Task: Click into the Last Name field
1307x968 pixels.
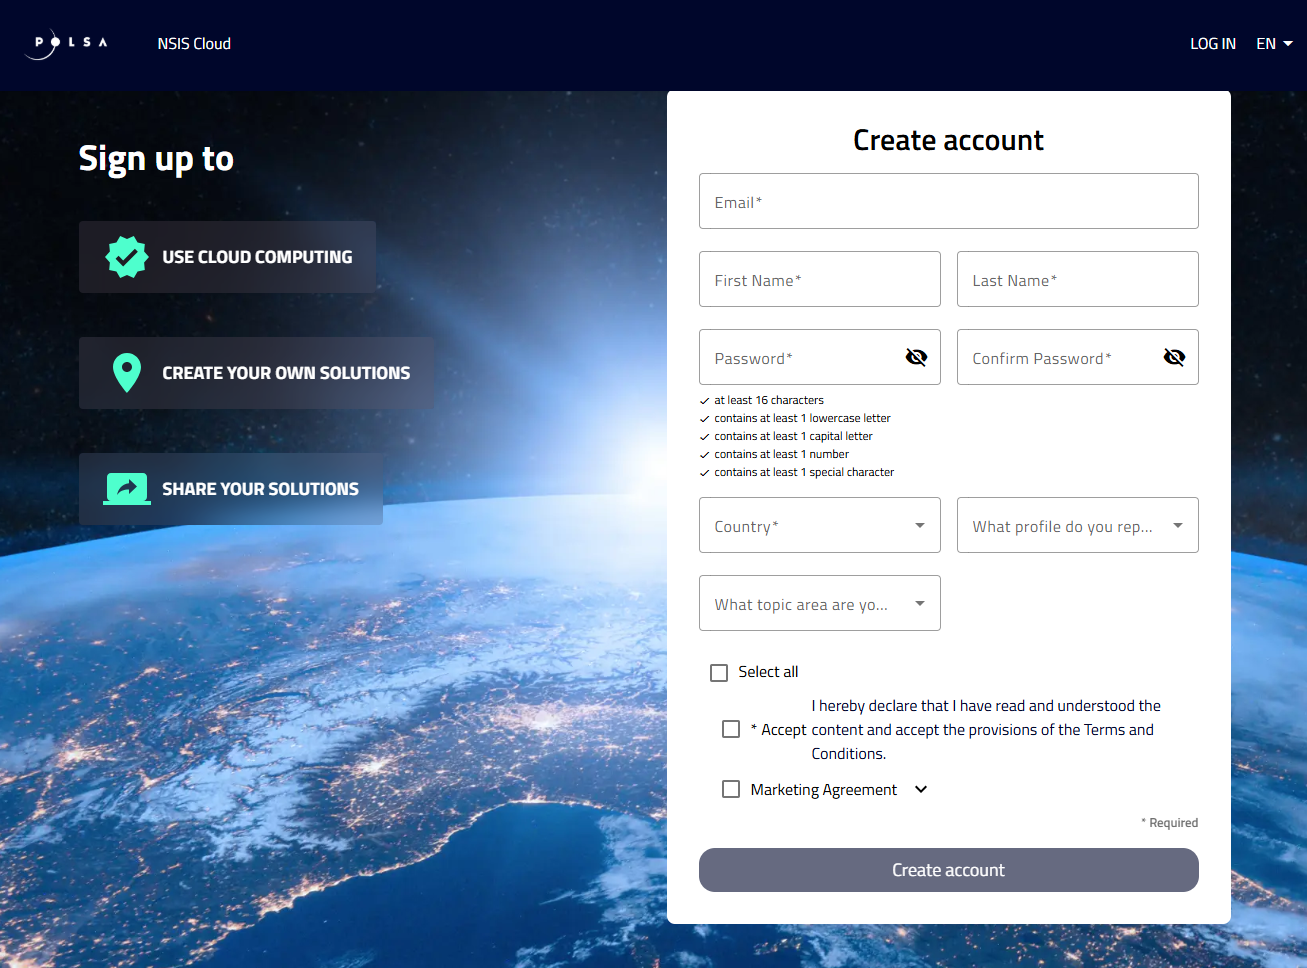Action: click(1077, 279)
